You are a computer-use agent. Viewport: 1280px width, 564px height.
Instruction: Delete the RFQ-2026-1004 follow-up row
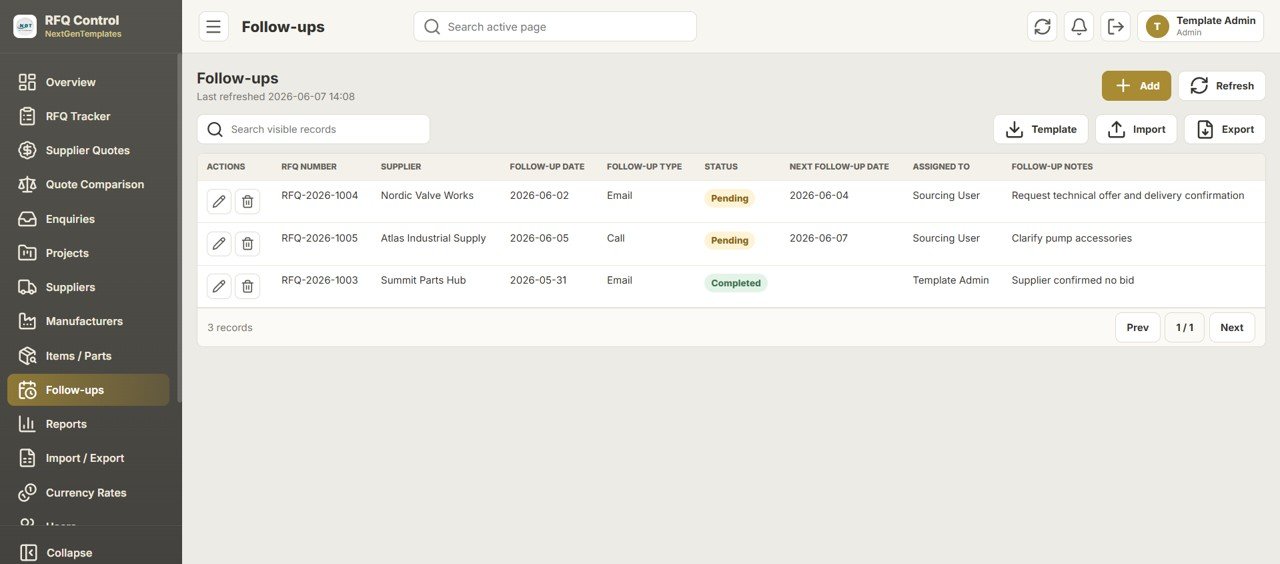click(x=247, y=201)
